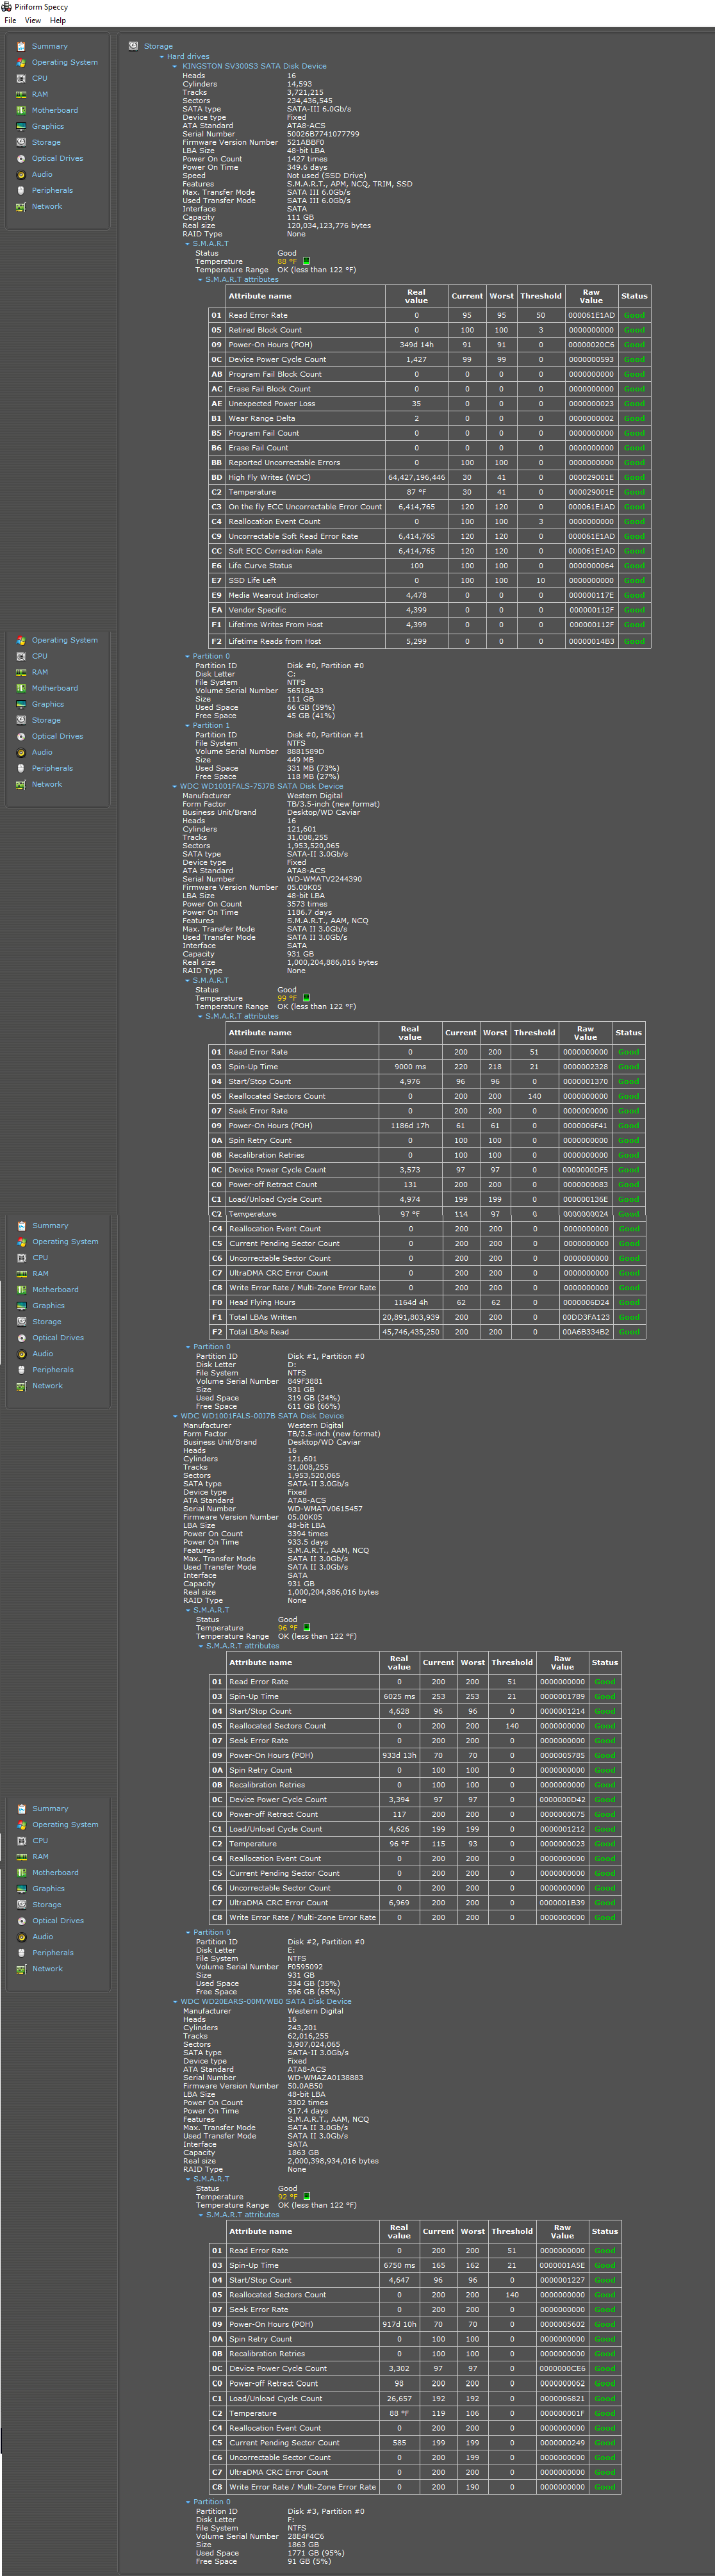Click the volume serial number 849F3881
The width and height of the screenshot is (715, 2576).
(305, 1381)
